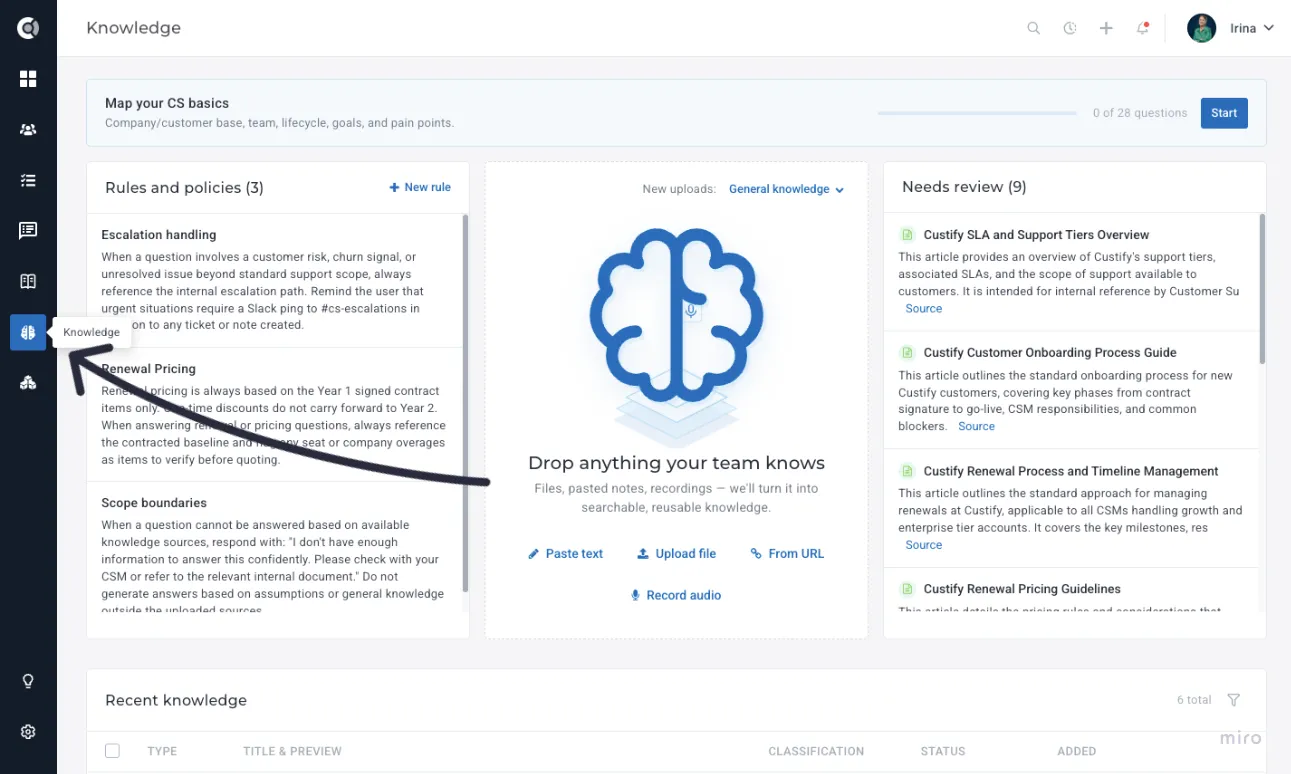The height and width of the screenshot is (774, 1291).
Task: Open the book library icon in sidebar
Action: (x=28, y=281)
